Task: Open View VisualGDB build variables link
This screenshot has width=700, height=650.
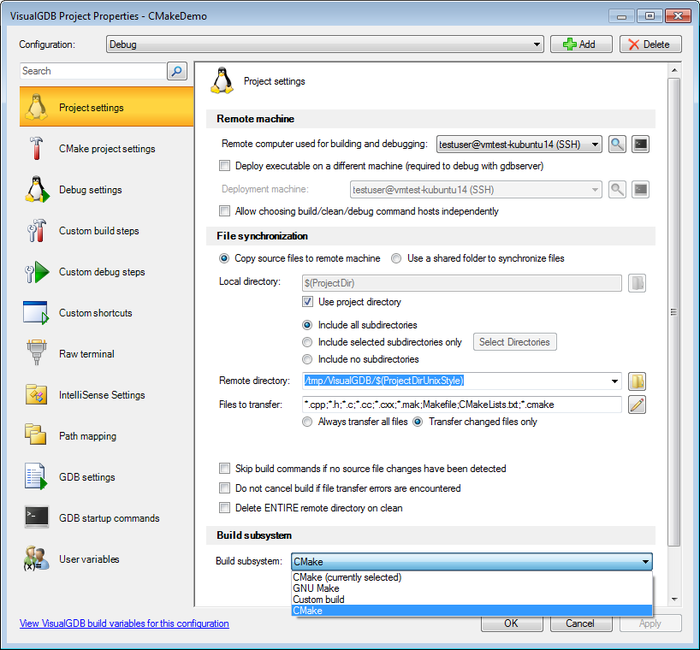Action: click(124, 624)
